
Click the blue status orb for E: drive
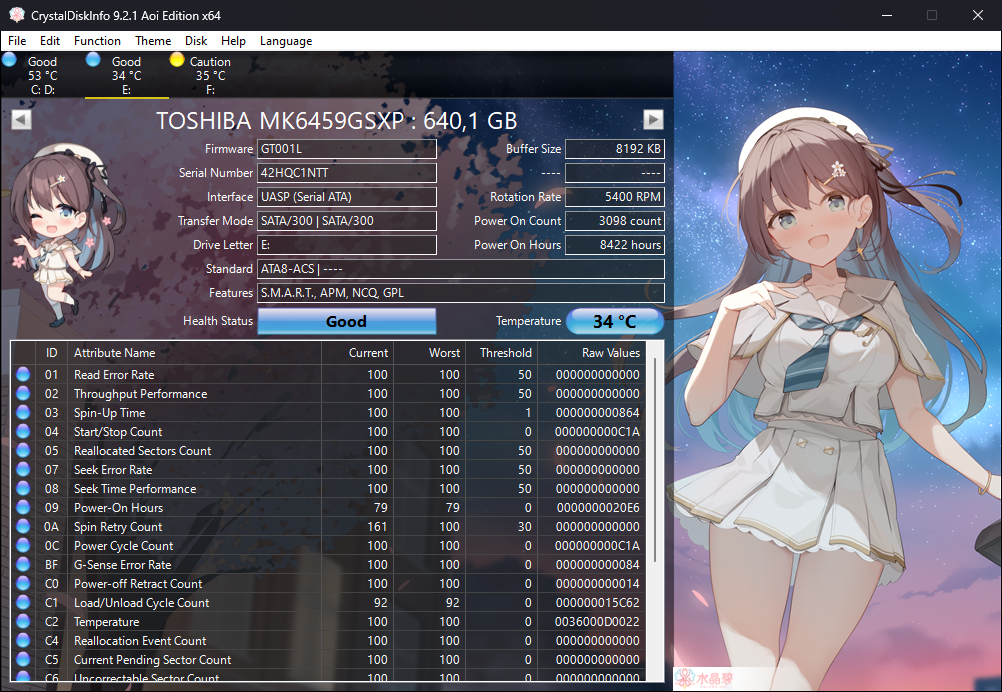pos(93,60)
